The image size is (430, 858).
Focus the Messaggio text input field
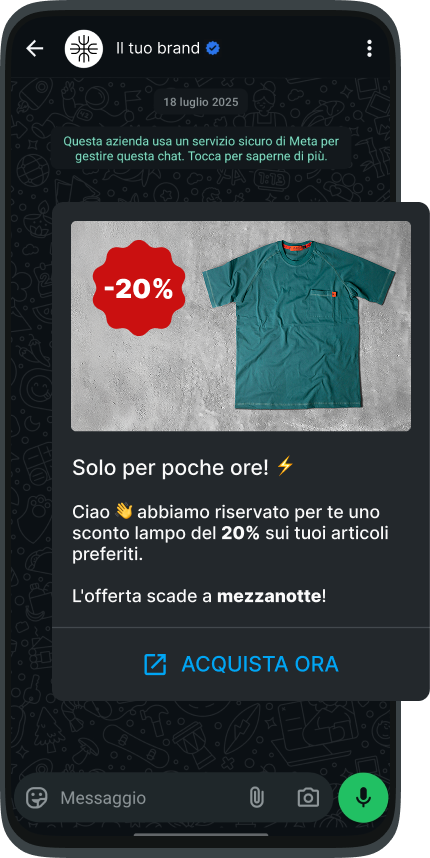(x=149, y=798)
